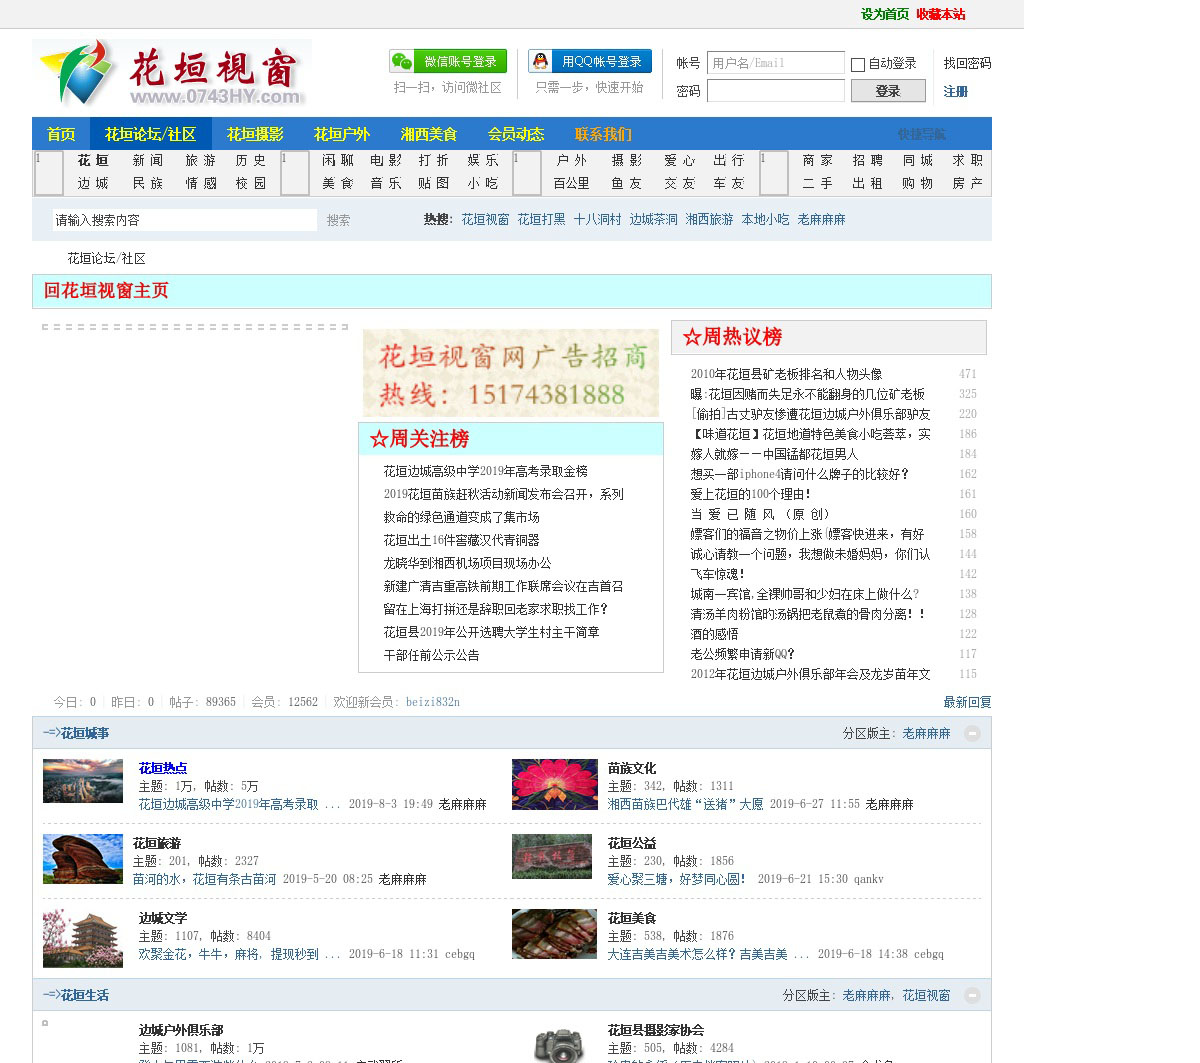Click the 找回密码 link

coord(967,63)
